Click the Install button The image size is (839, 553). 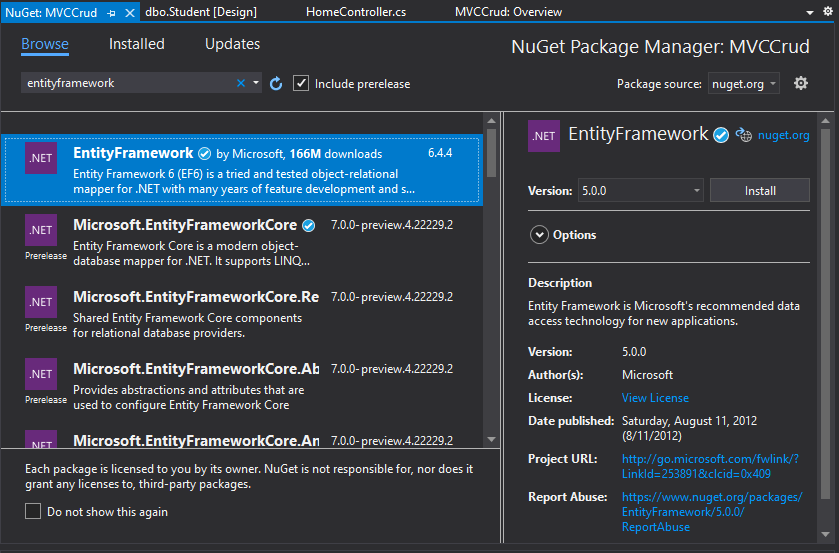coord(759,190)
